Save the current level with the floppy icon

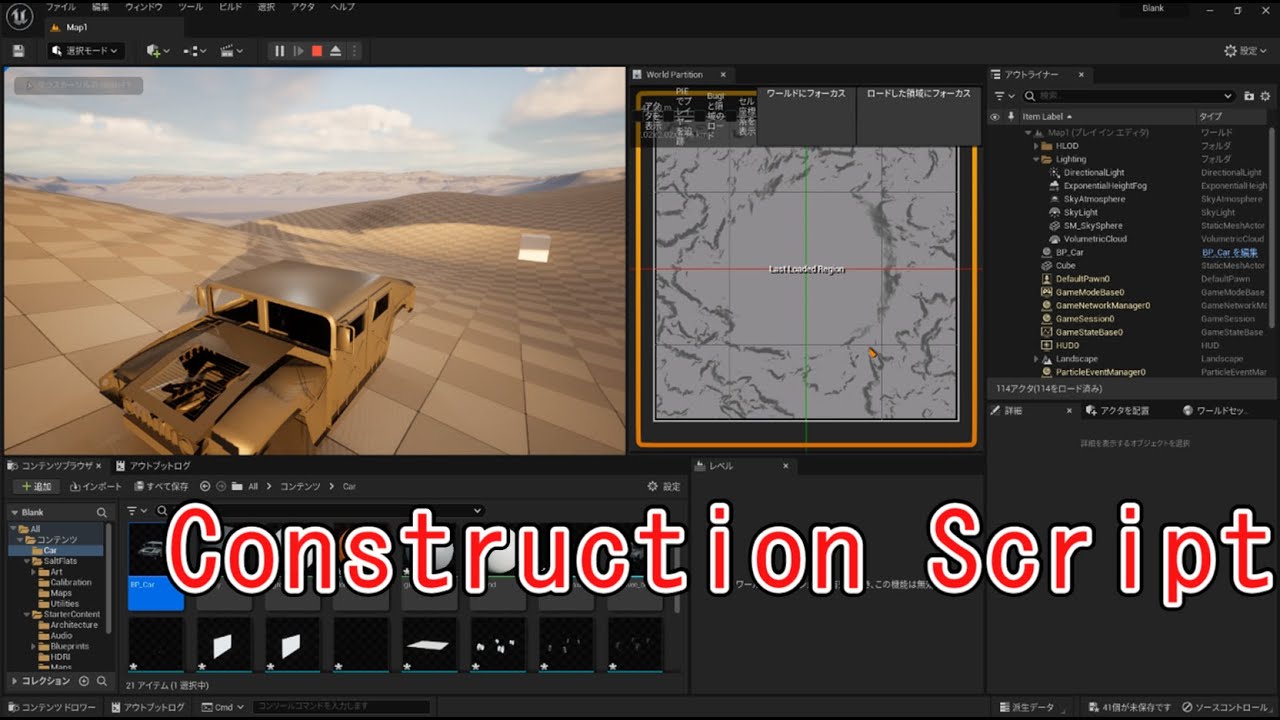click(x=18, y=50)
